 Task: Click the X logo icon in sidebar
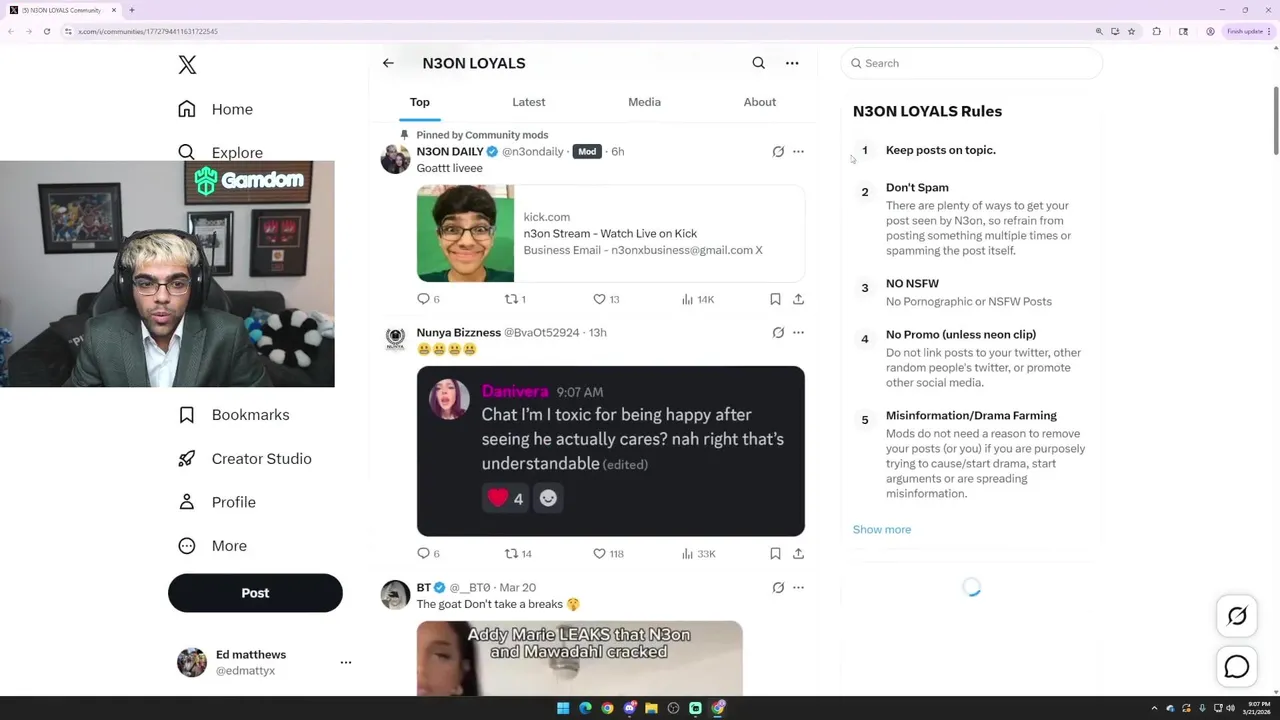coord(187,65)
